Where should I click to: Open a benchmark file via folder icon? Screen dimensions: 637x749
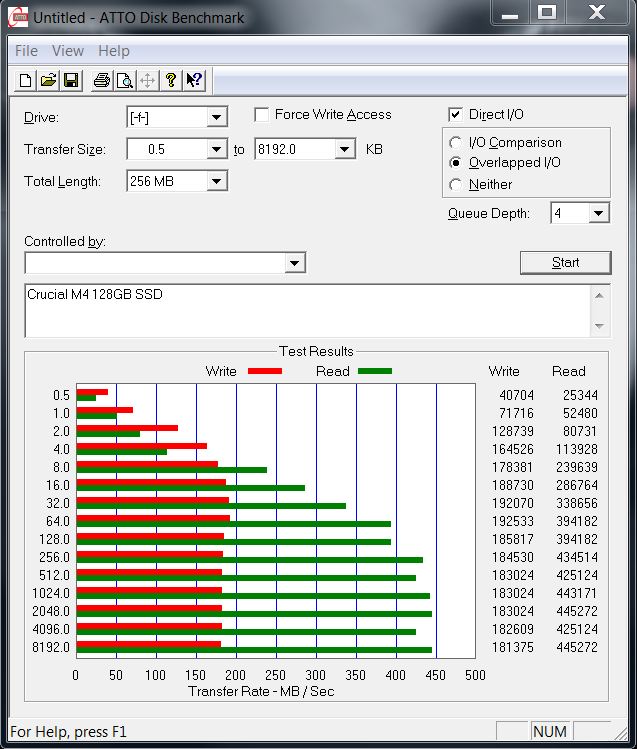click(x=48, y=81)
